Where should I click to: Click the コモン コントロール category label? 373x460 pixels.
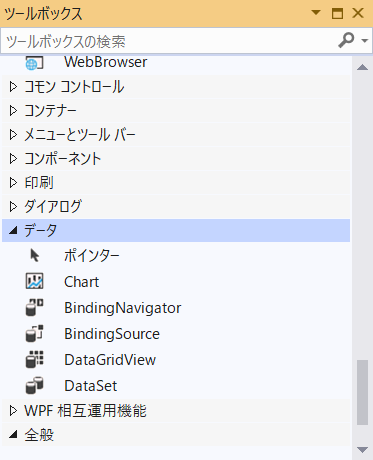74,87
